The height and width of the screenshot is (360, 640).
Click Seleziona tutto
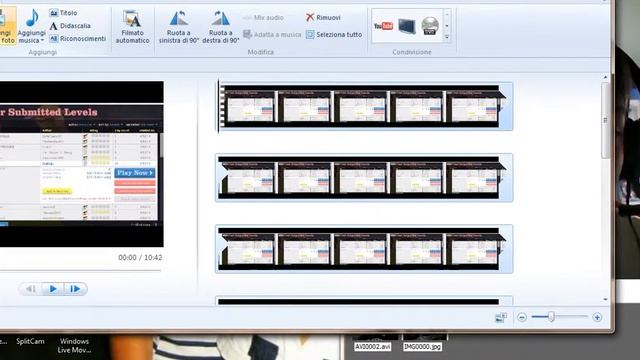pos(334,35)
